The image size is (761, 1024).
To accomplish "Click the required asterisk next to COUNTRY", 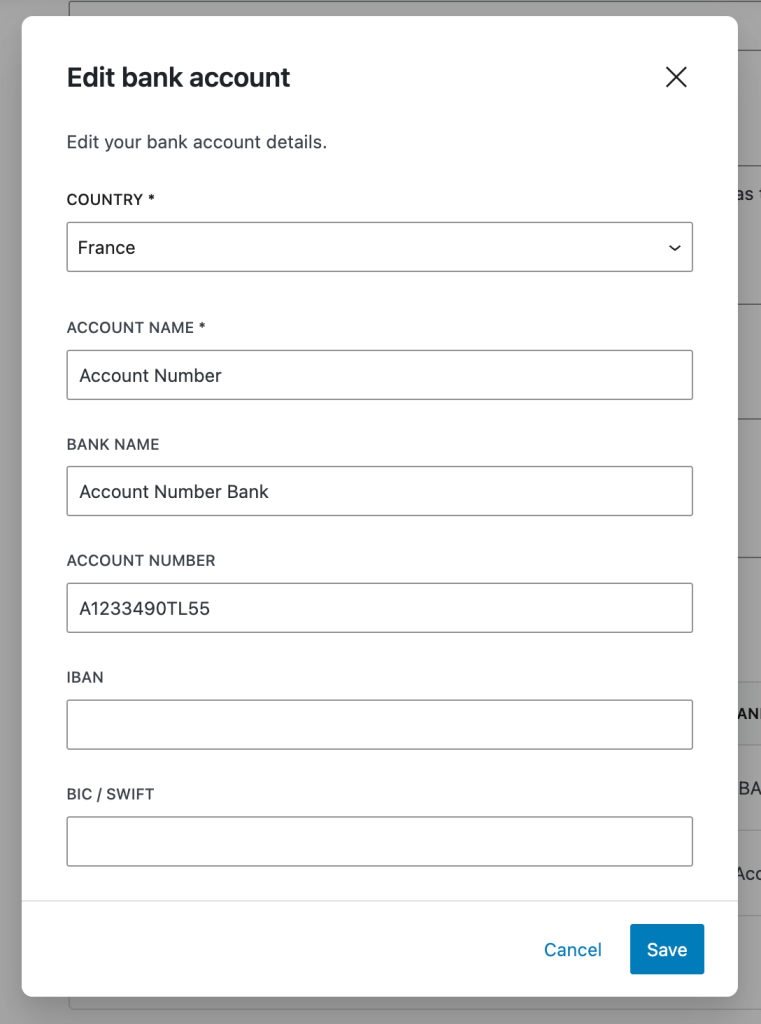I will (152, 199).
